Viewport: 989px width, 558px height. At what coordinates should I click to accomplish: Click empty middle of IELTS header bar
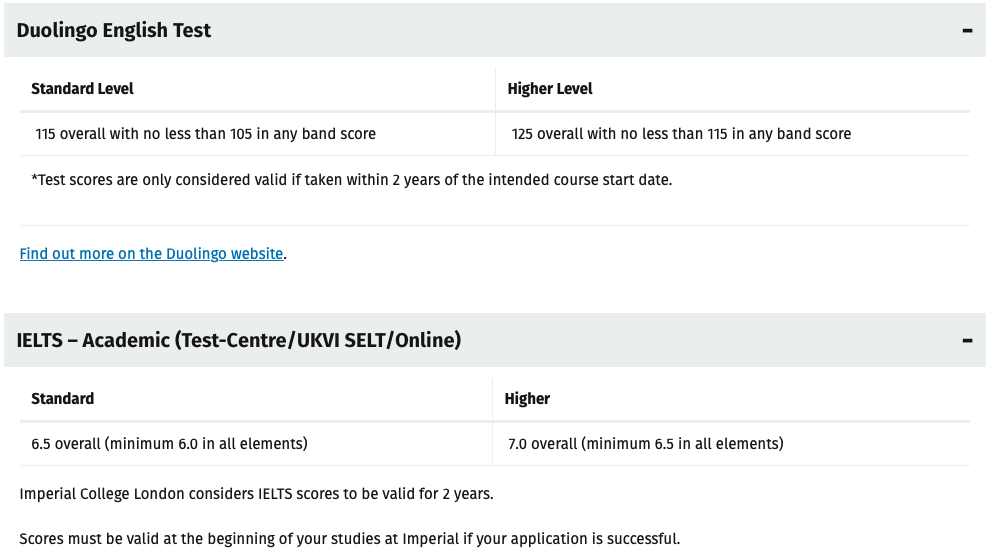tap(700, 341)
